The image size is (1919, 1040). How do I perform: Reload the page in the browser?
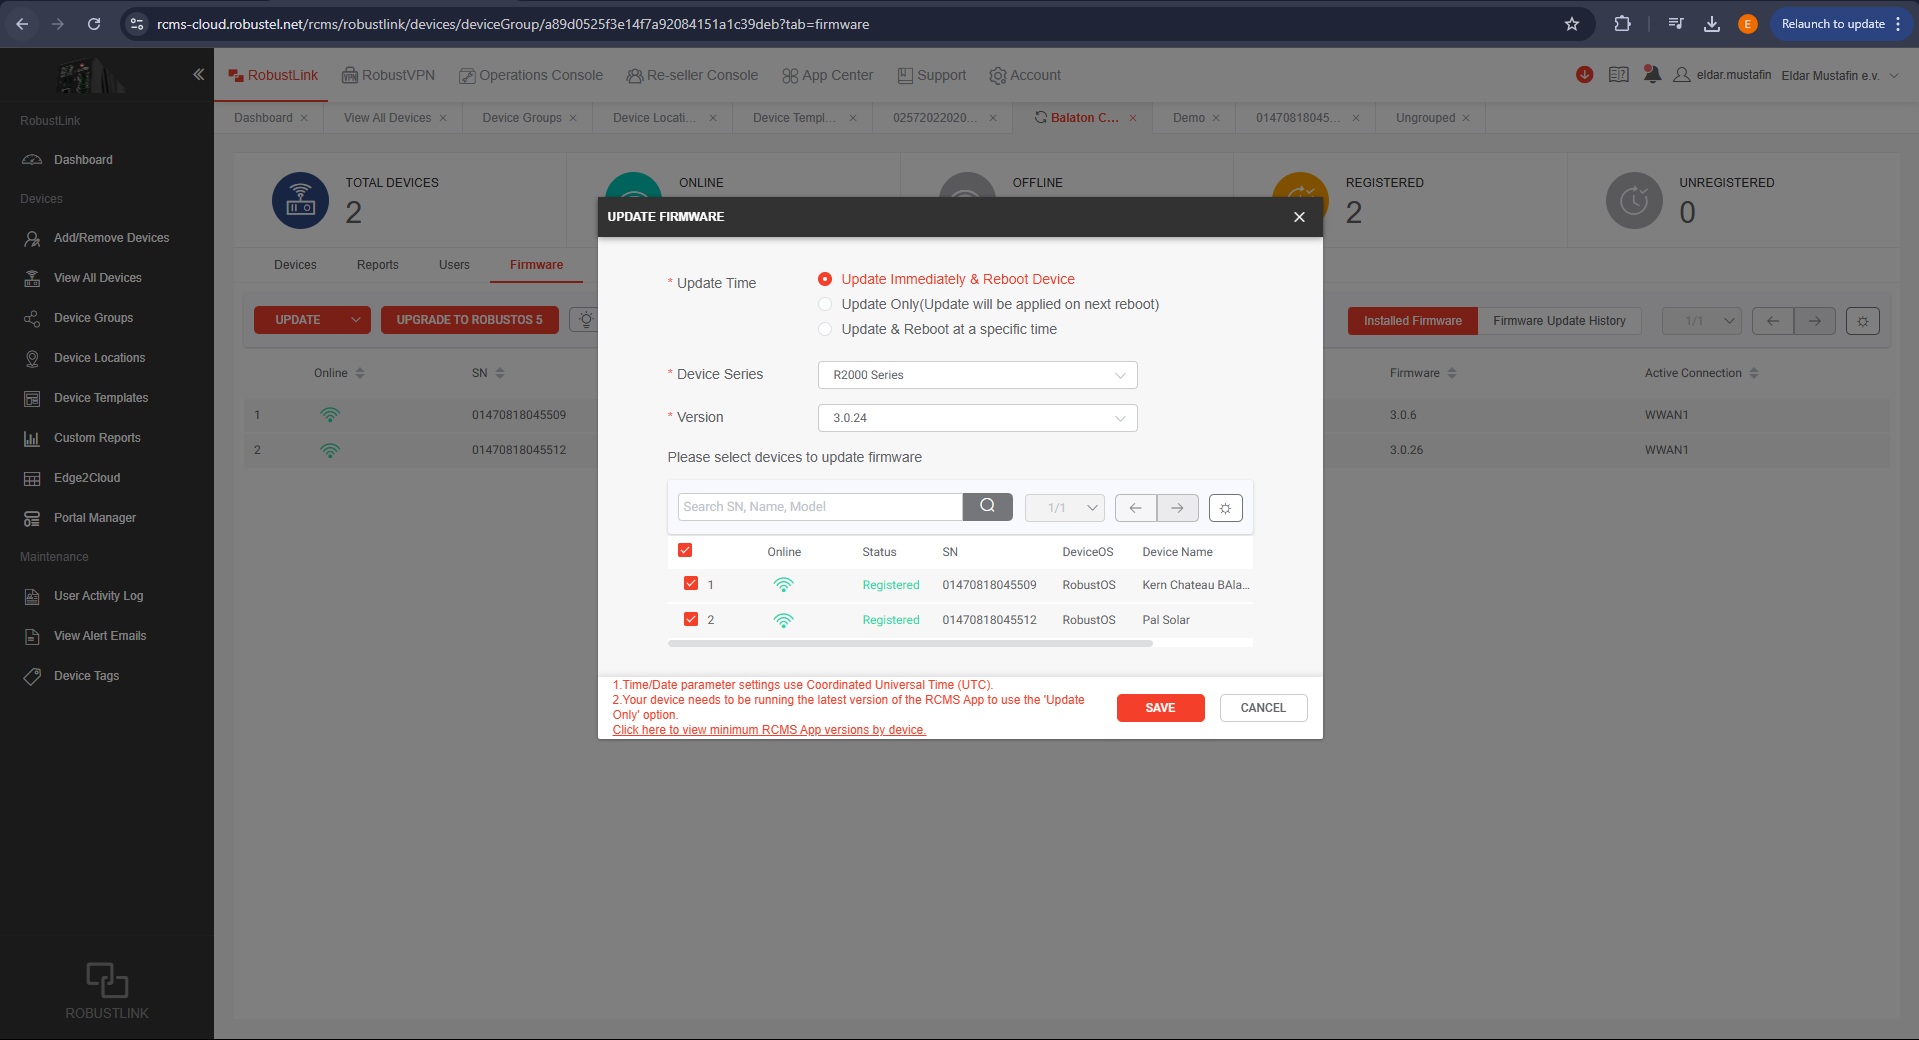tap(94, 24)
